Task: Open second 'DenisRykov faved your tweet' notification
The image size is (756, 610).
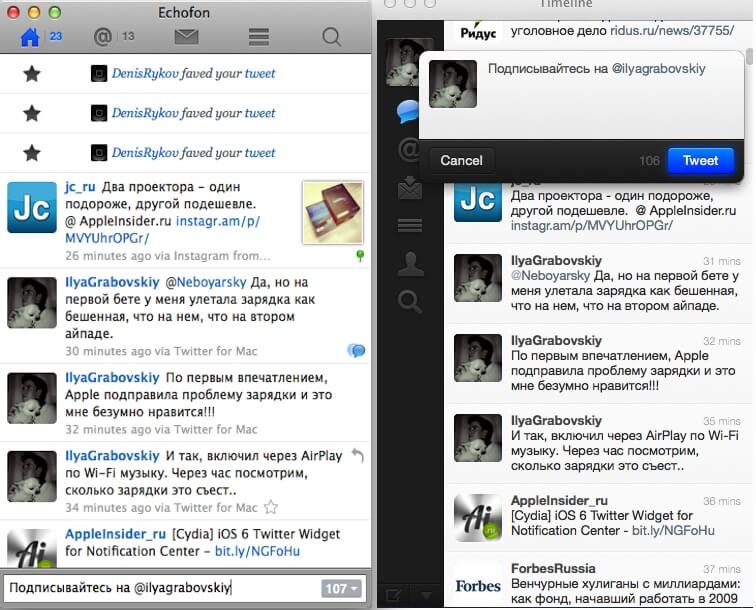Action: [x=193, y=113]
